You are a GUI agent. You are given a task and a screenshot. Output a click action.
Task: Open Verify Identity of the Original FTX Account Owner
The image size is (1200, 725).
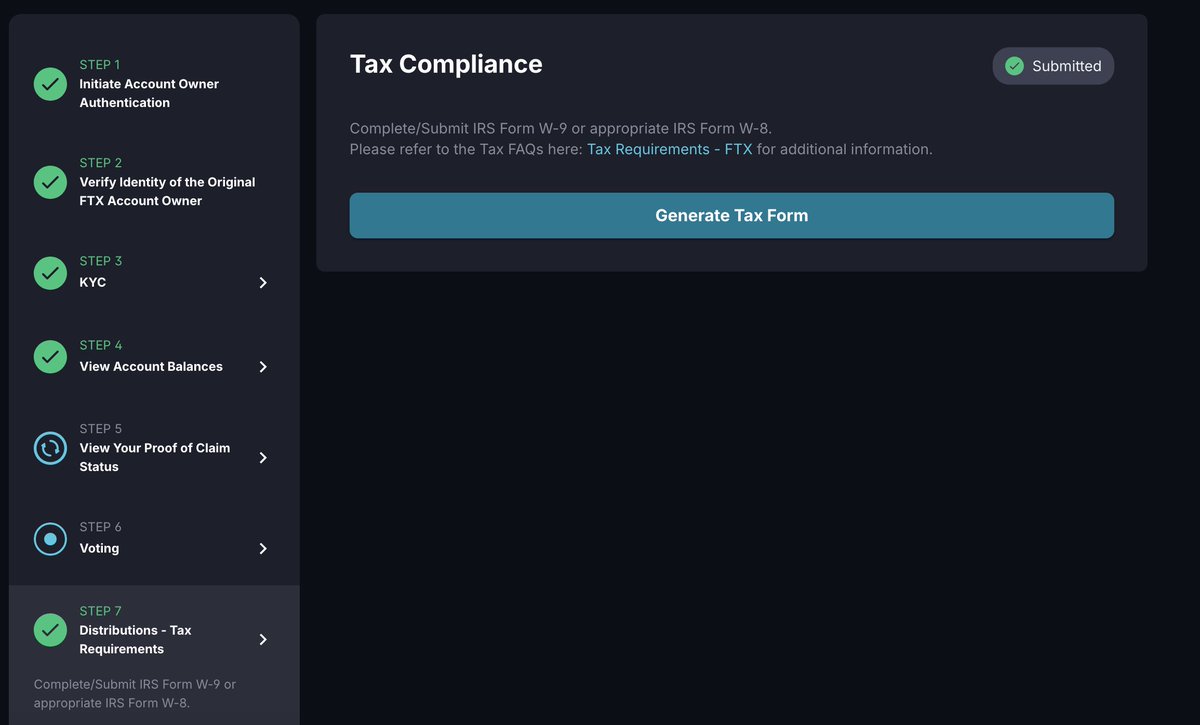(x=167, y=191)
